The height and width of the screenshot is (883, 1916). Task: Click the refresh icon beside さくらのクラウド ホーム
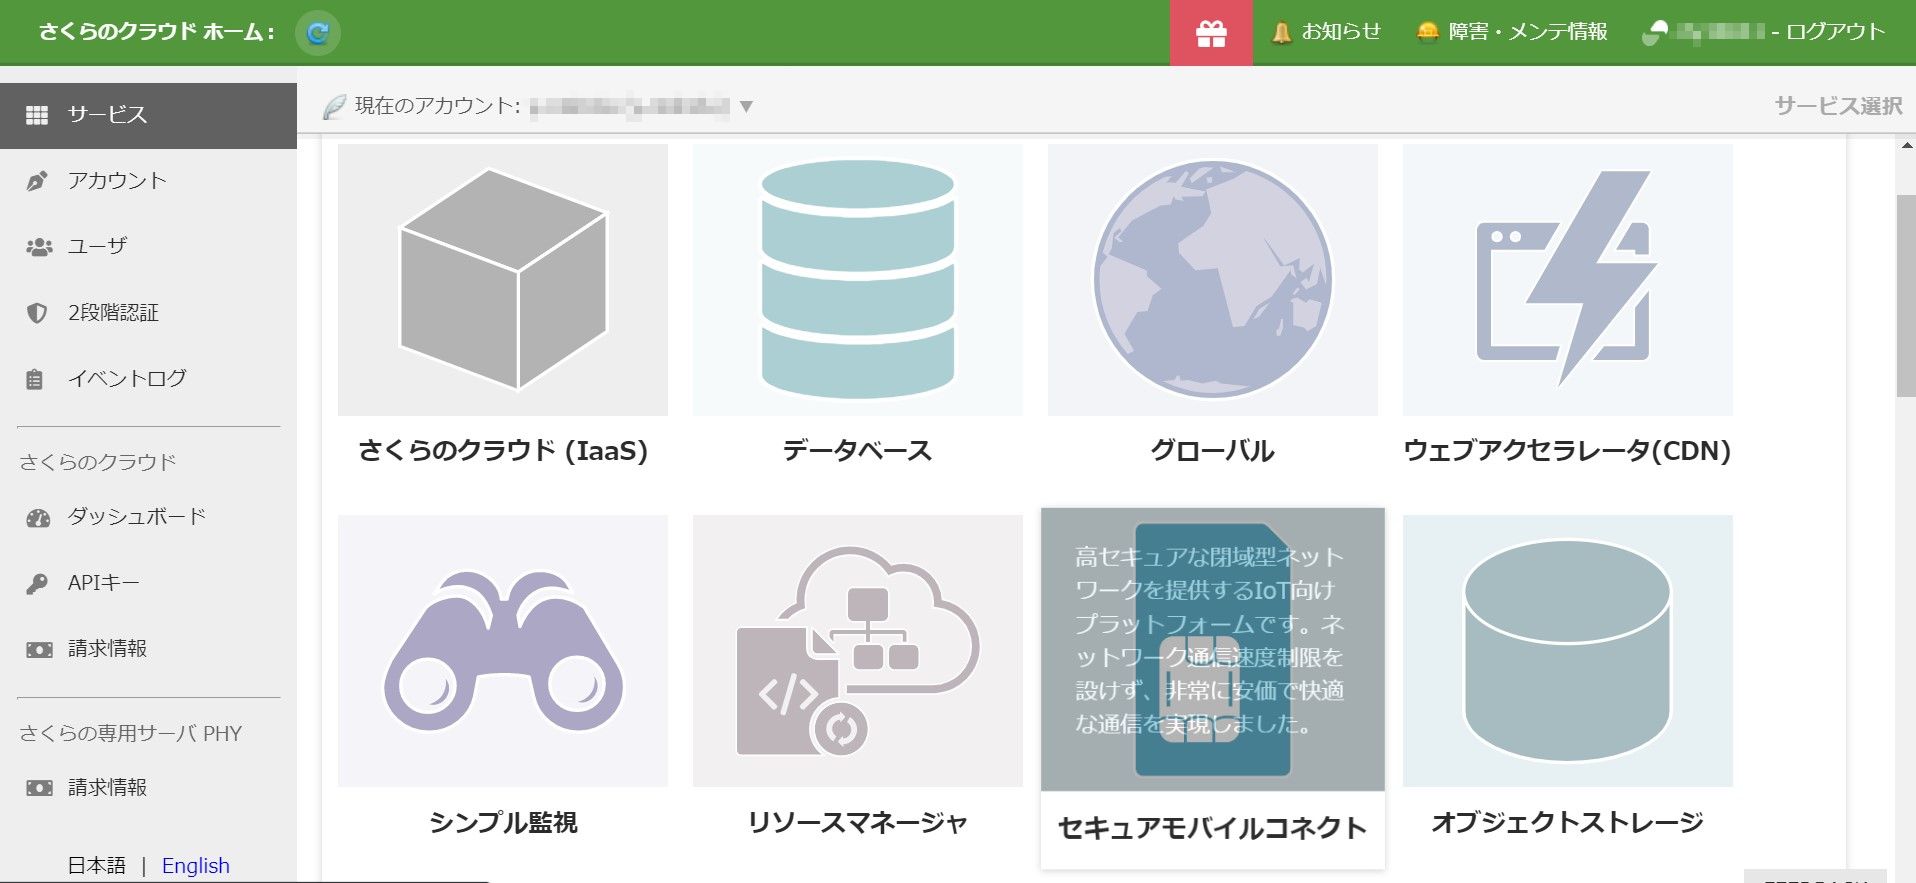pos(318,33)
